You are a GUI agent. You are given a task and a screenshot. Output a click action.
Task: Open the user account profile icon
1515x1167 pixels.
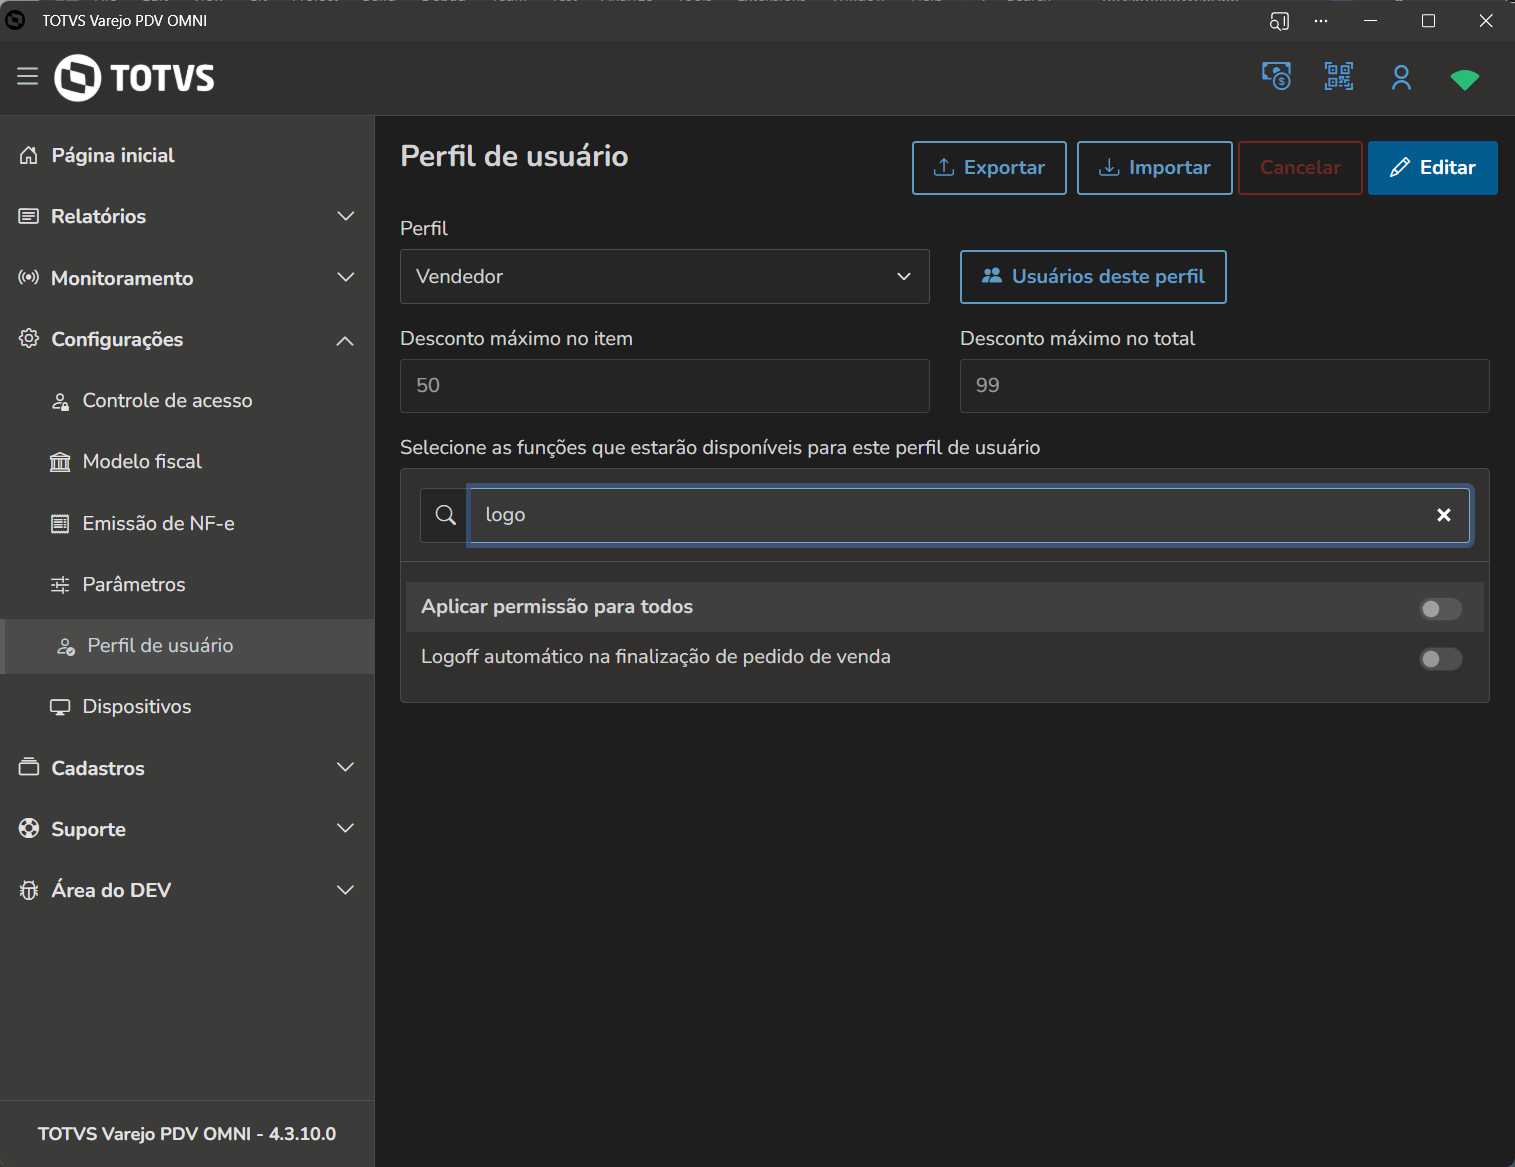pyautogui.click(x=1401, y=77)
